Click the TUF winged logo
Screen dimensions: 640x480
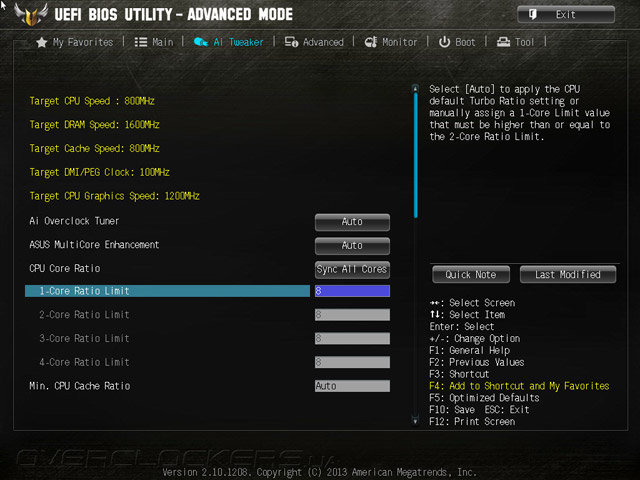point(31,15)
